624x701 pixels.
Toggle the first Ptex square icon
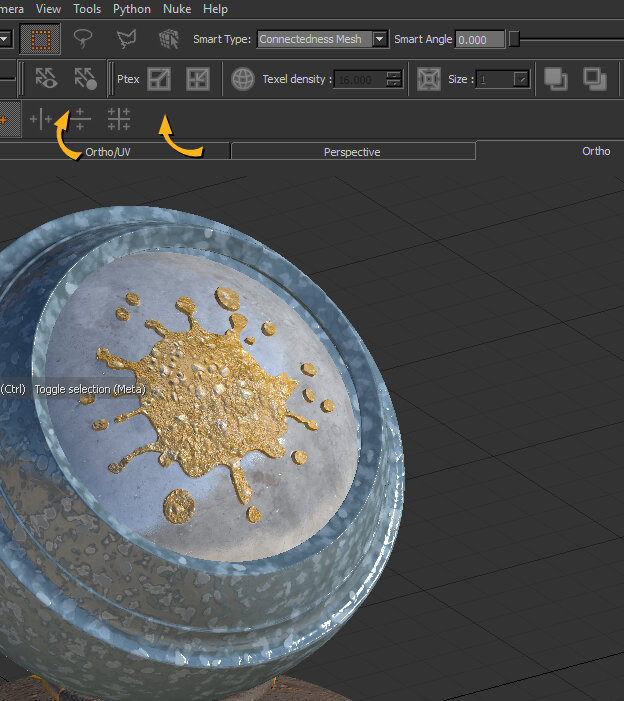tap(158, 79)
